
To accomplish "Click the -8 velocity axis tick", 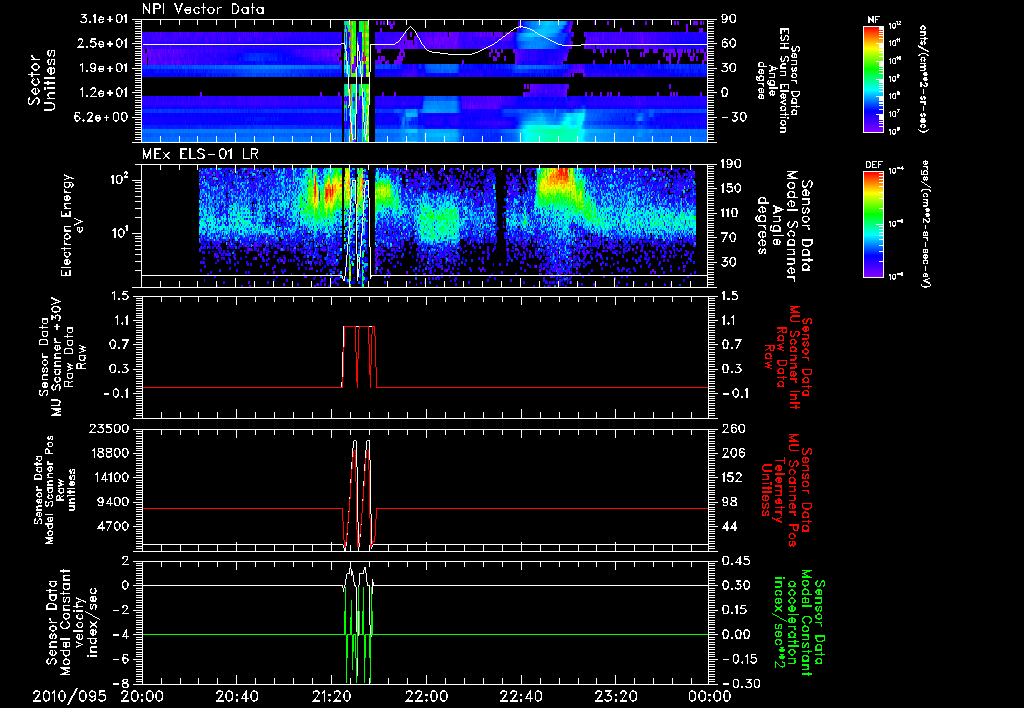I will coord(123,683).
